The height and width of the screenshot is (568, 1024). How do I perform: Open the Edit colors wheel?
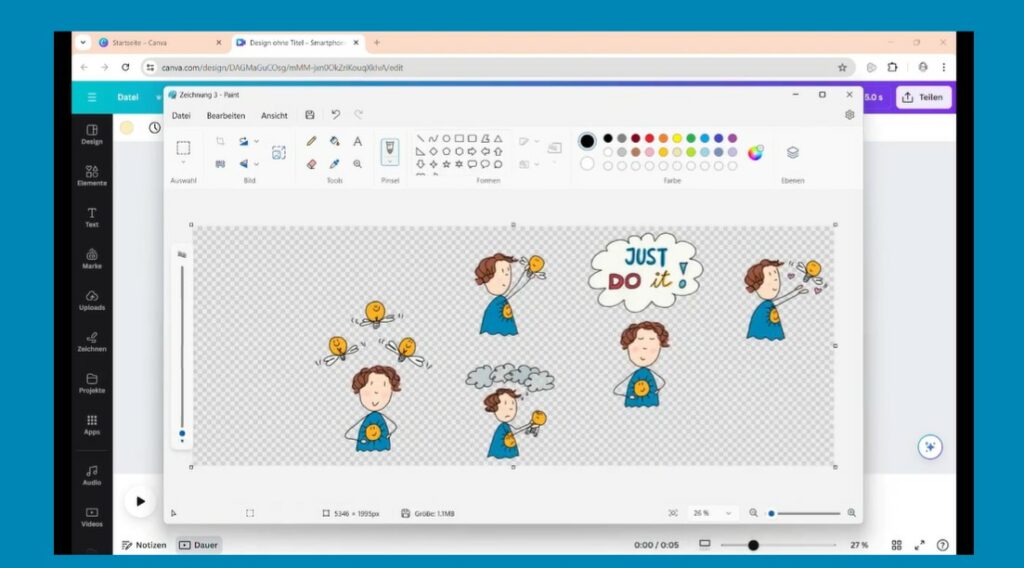(x=756, y=153)
